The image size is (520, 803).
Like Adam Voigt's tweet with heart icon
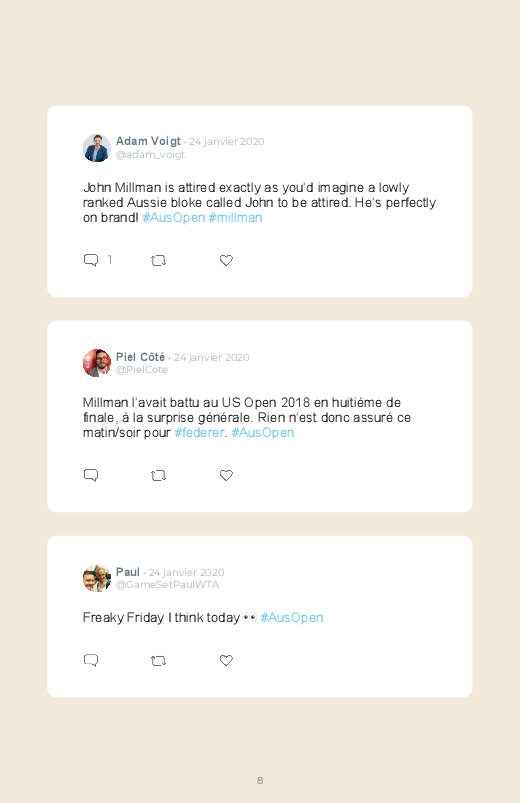click(x=226, y=260)
